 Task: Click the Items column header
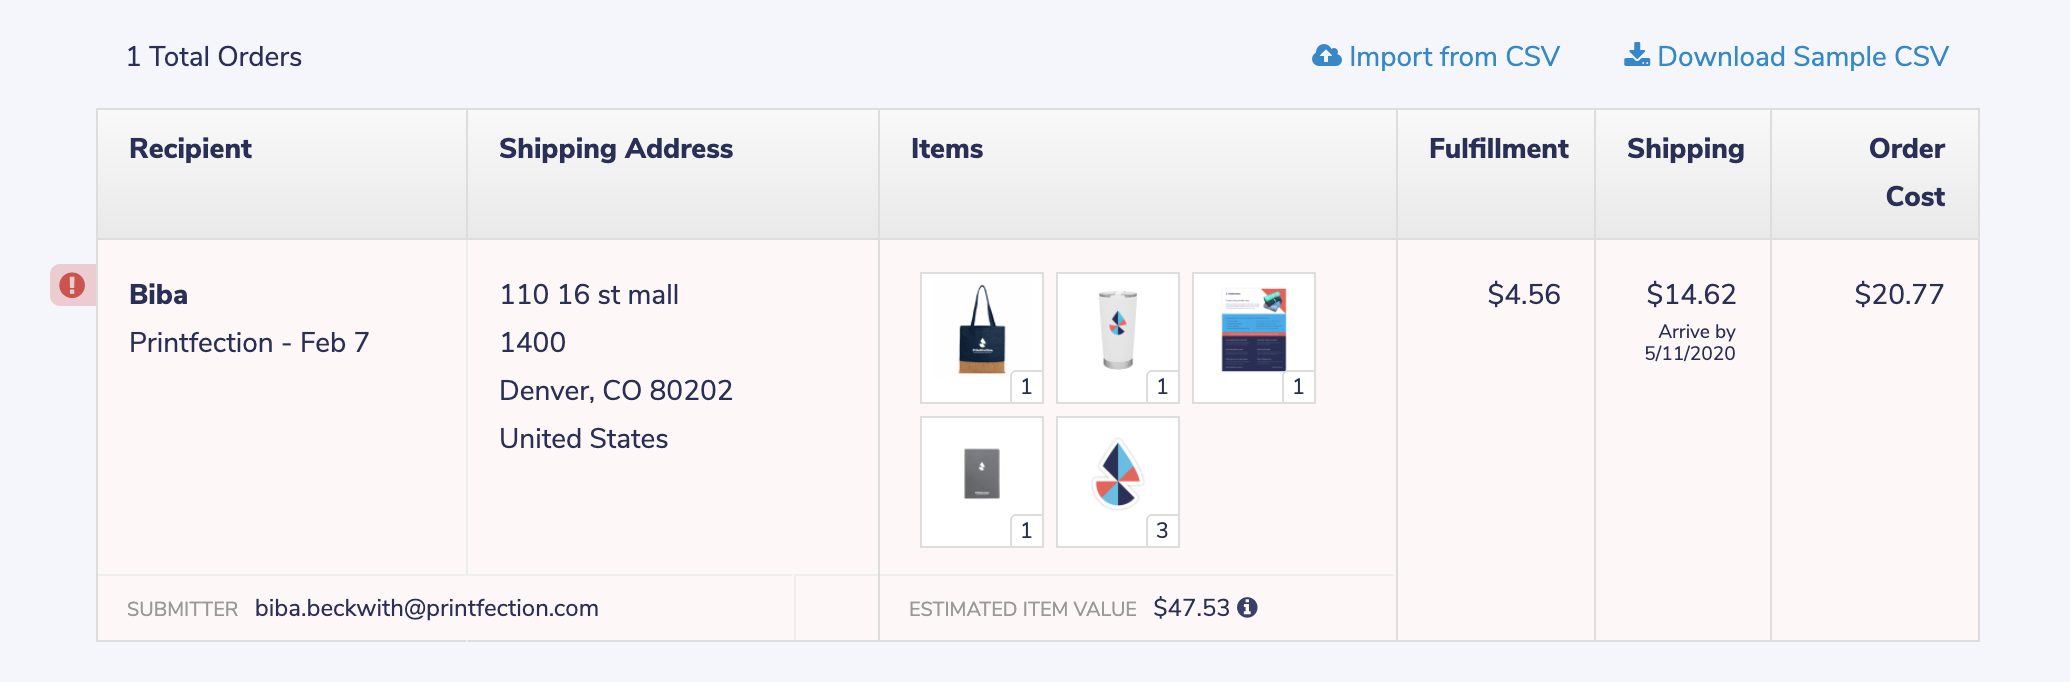point(946,149)
